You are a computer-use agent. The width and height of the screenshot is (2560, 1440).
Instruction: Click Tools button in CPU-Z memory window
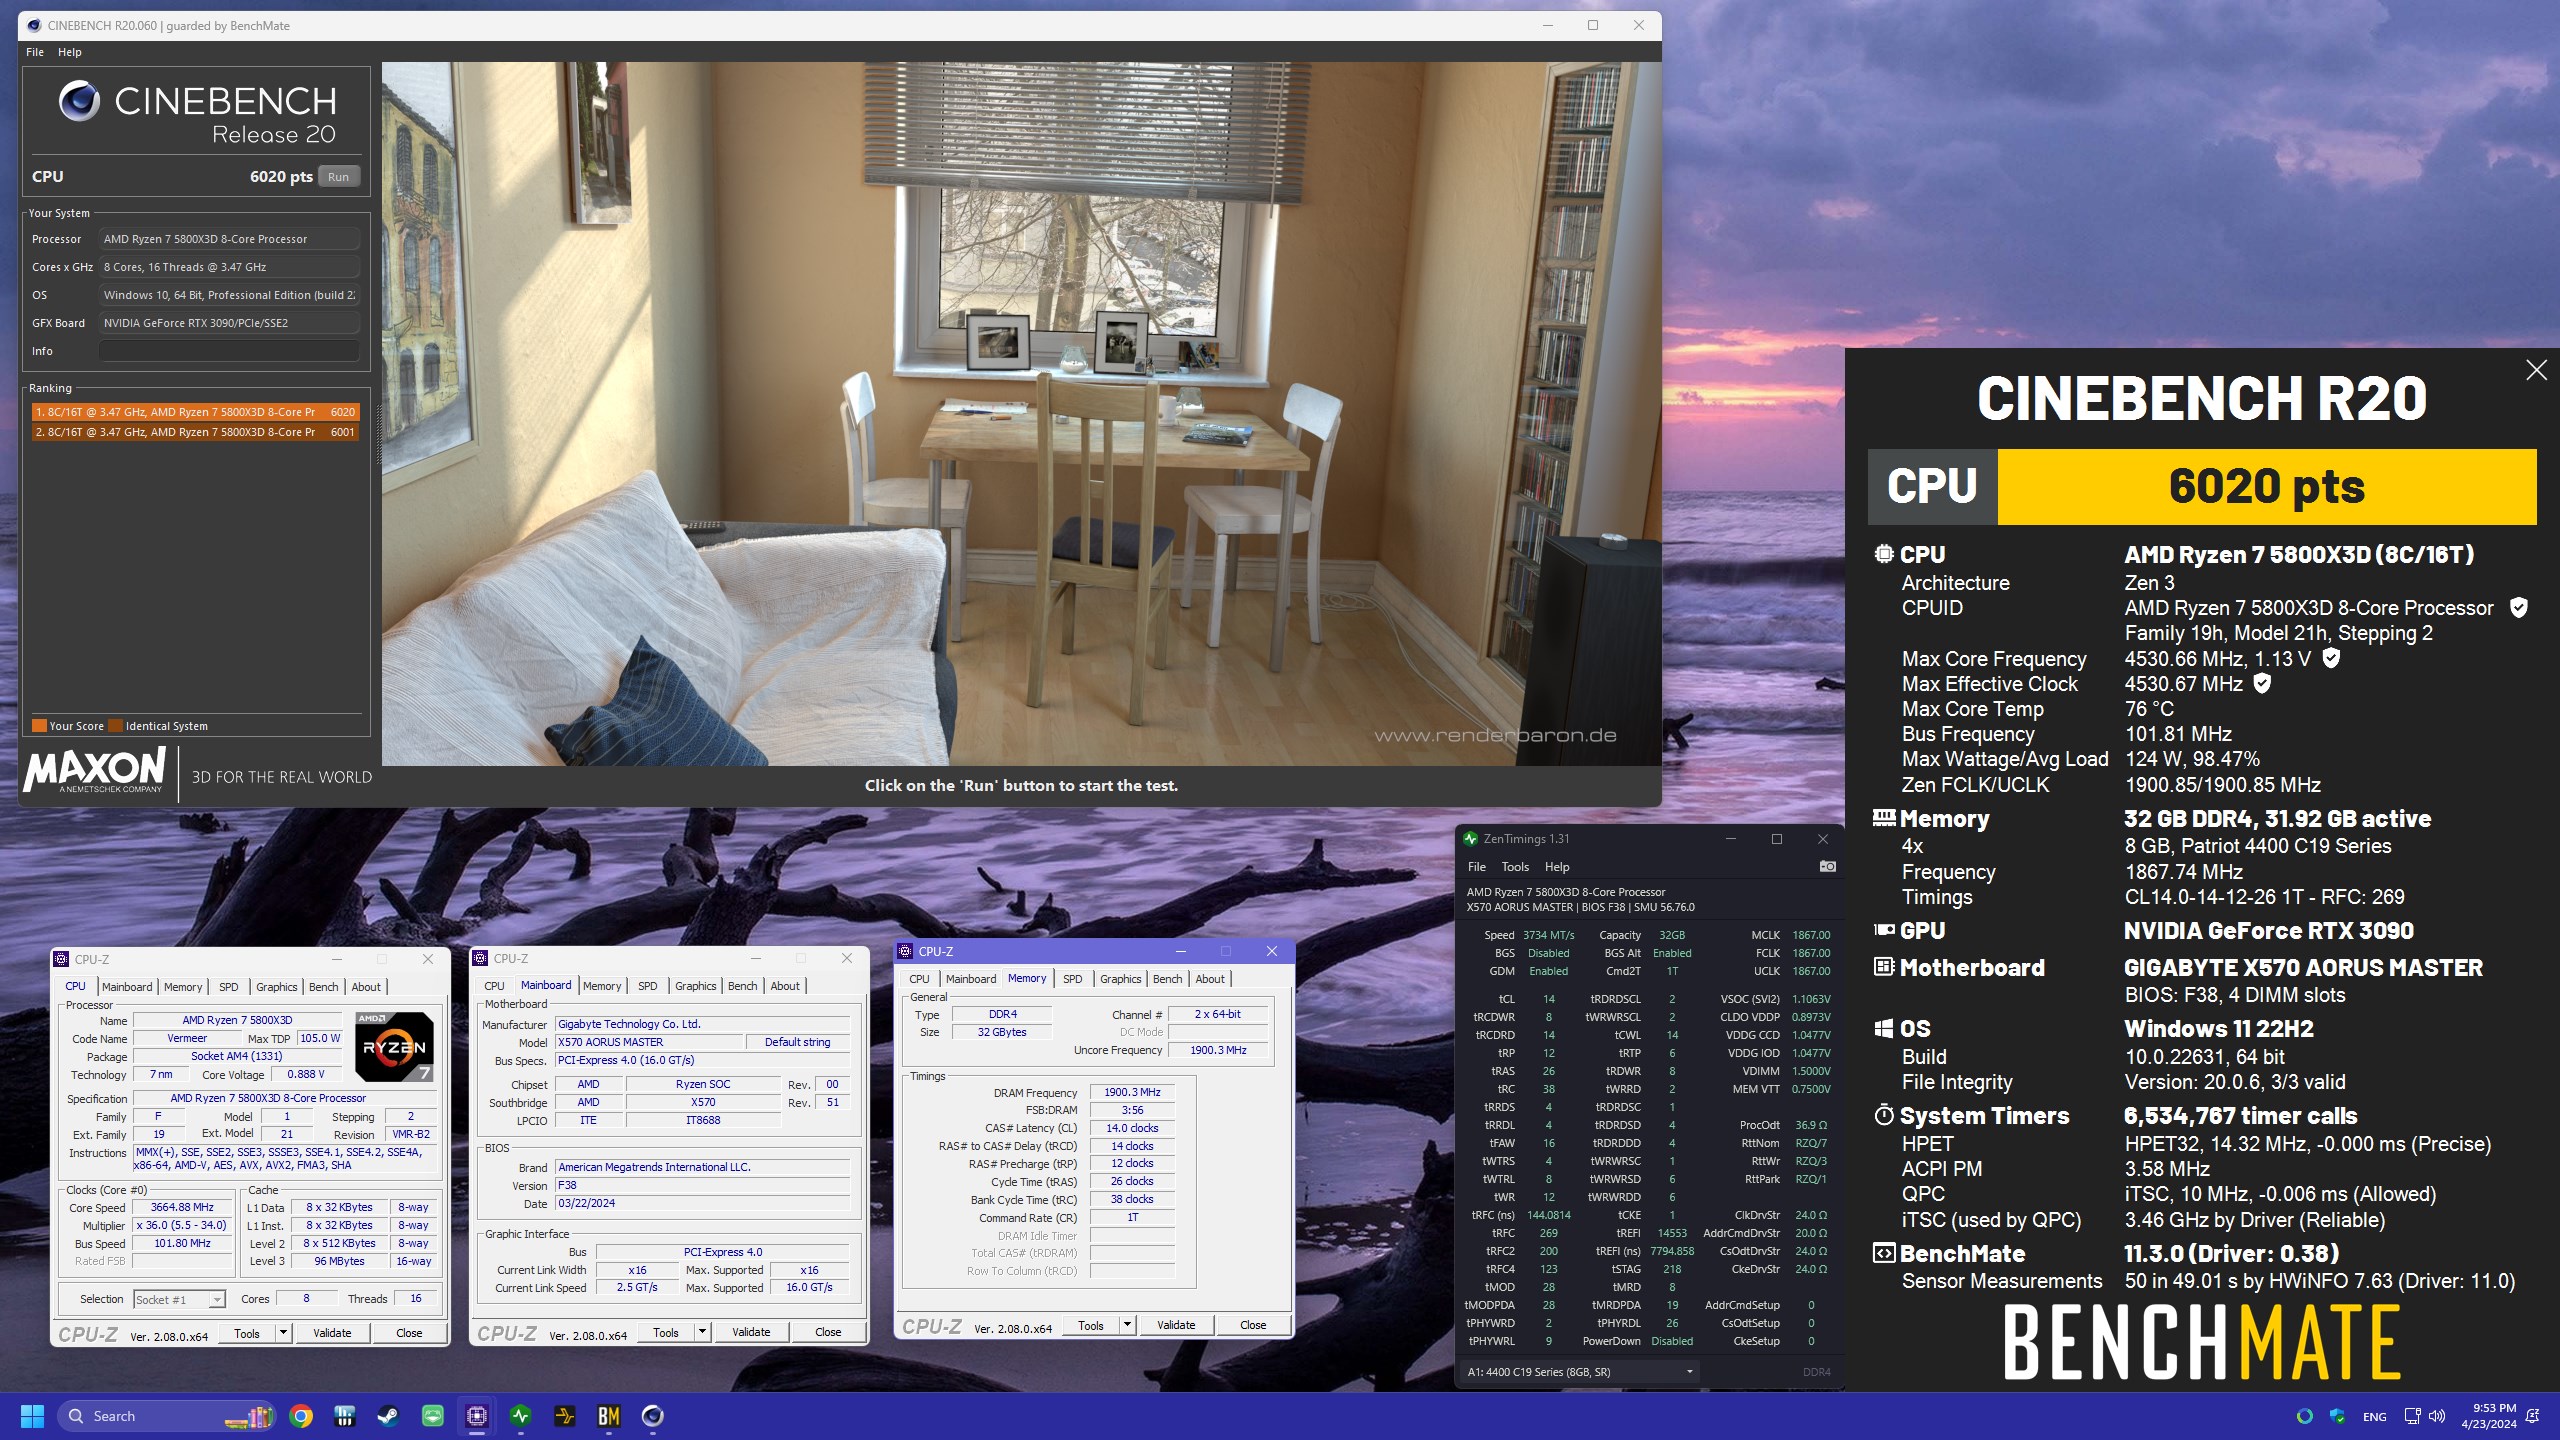[x=1091, y=1325]
